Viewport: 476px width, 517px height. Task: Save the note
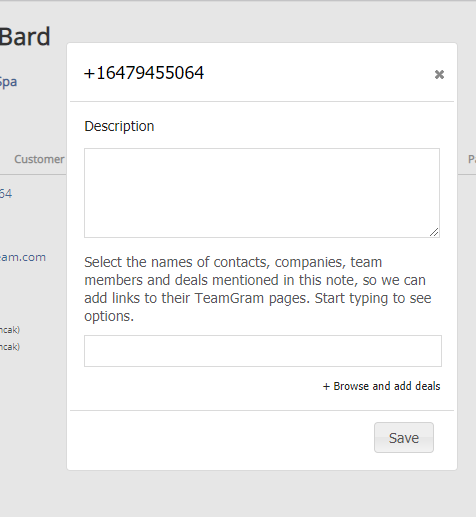(x=404, y=438)
